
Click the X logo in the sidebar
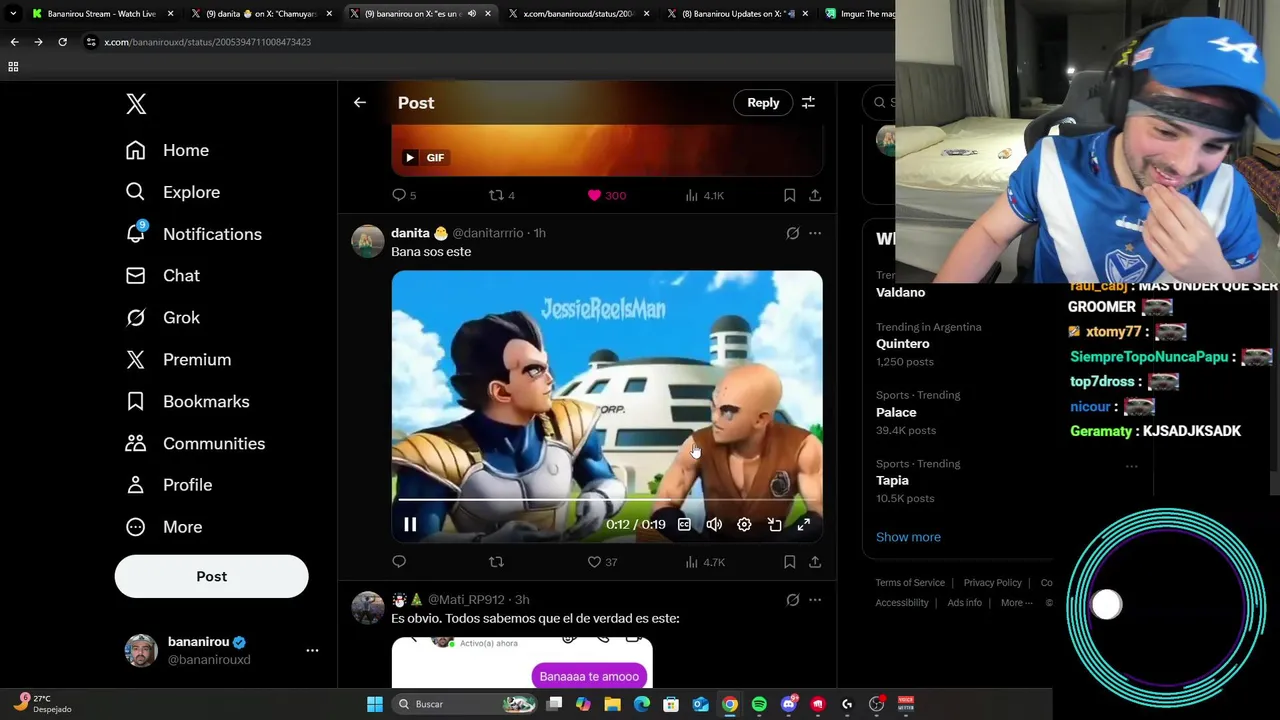(136, 104)
